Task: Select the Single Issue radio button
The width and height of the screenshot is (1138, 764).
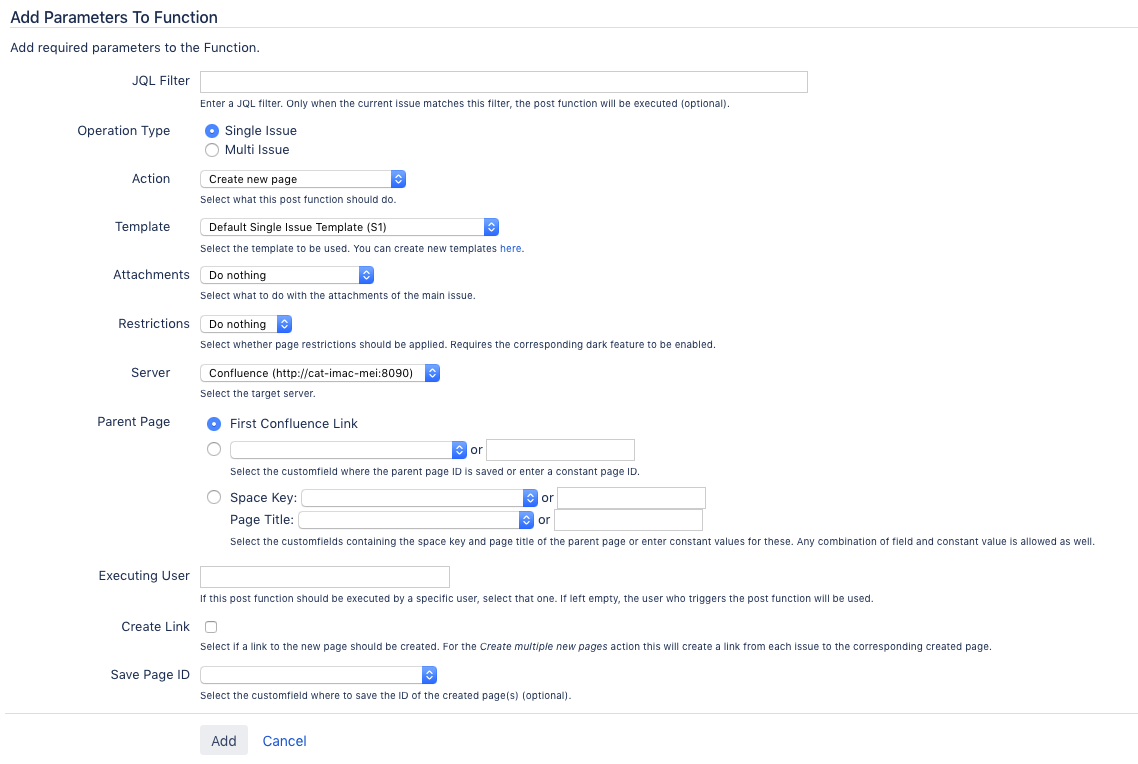Action: coord(211,131)
